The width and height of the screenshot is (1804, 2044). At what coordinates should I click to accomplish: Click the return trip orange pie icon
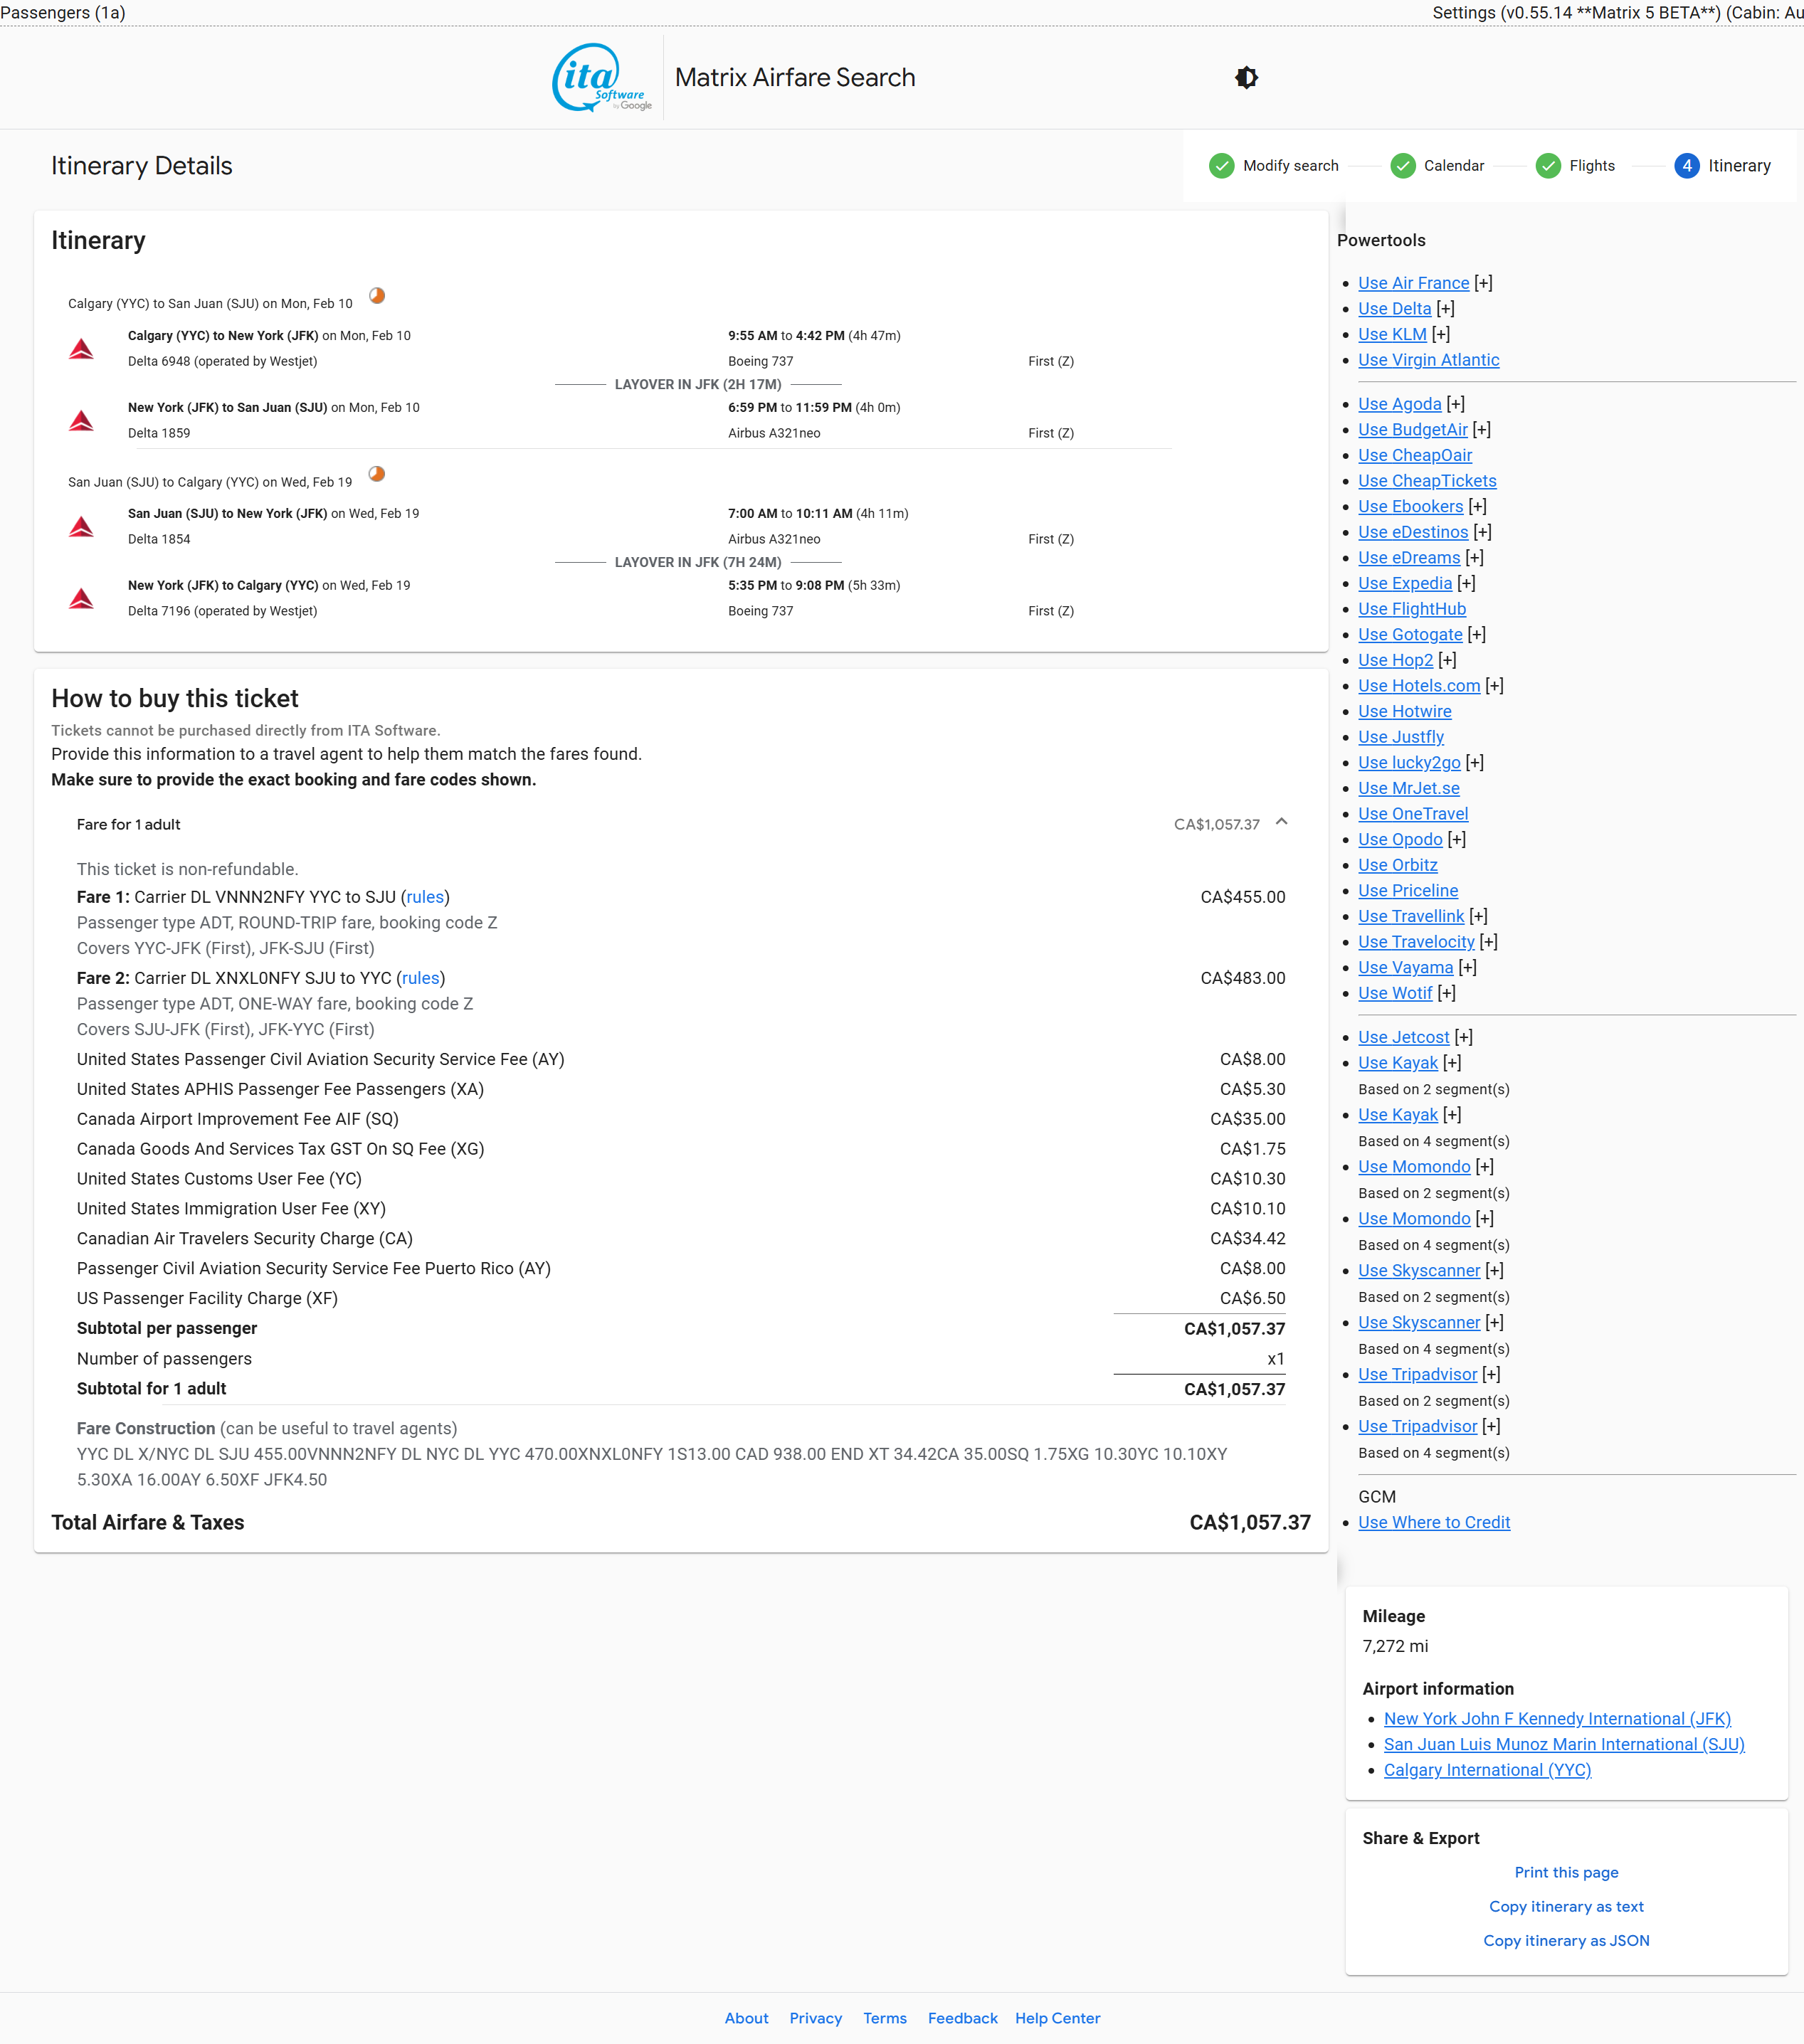pos(377,474)
